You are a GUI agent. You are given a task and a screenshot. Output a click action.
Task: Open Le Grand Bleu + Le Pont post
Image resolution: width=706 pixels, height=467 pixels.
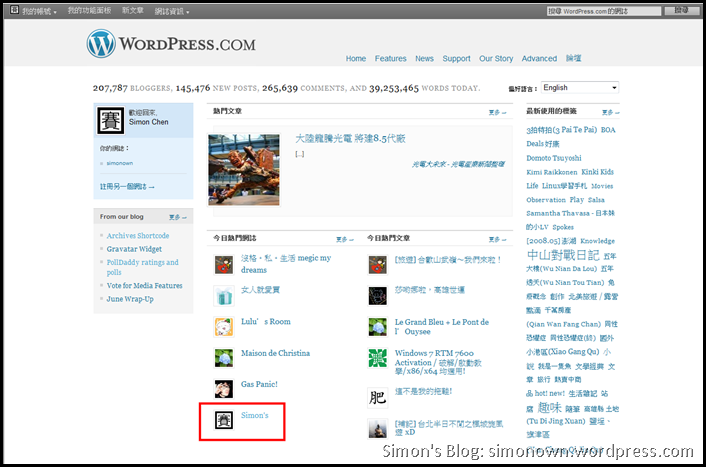(x=442, y=326)
